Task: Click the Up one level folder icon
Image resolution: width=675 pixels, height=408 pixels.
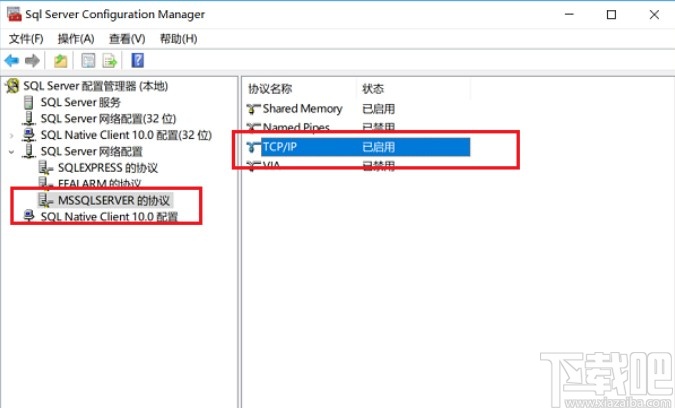Action: [60, 60]
